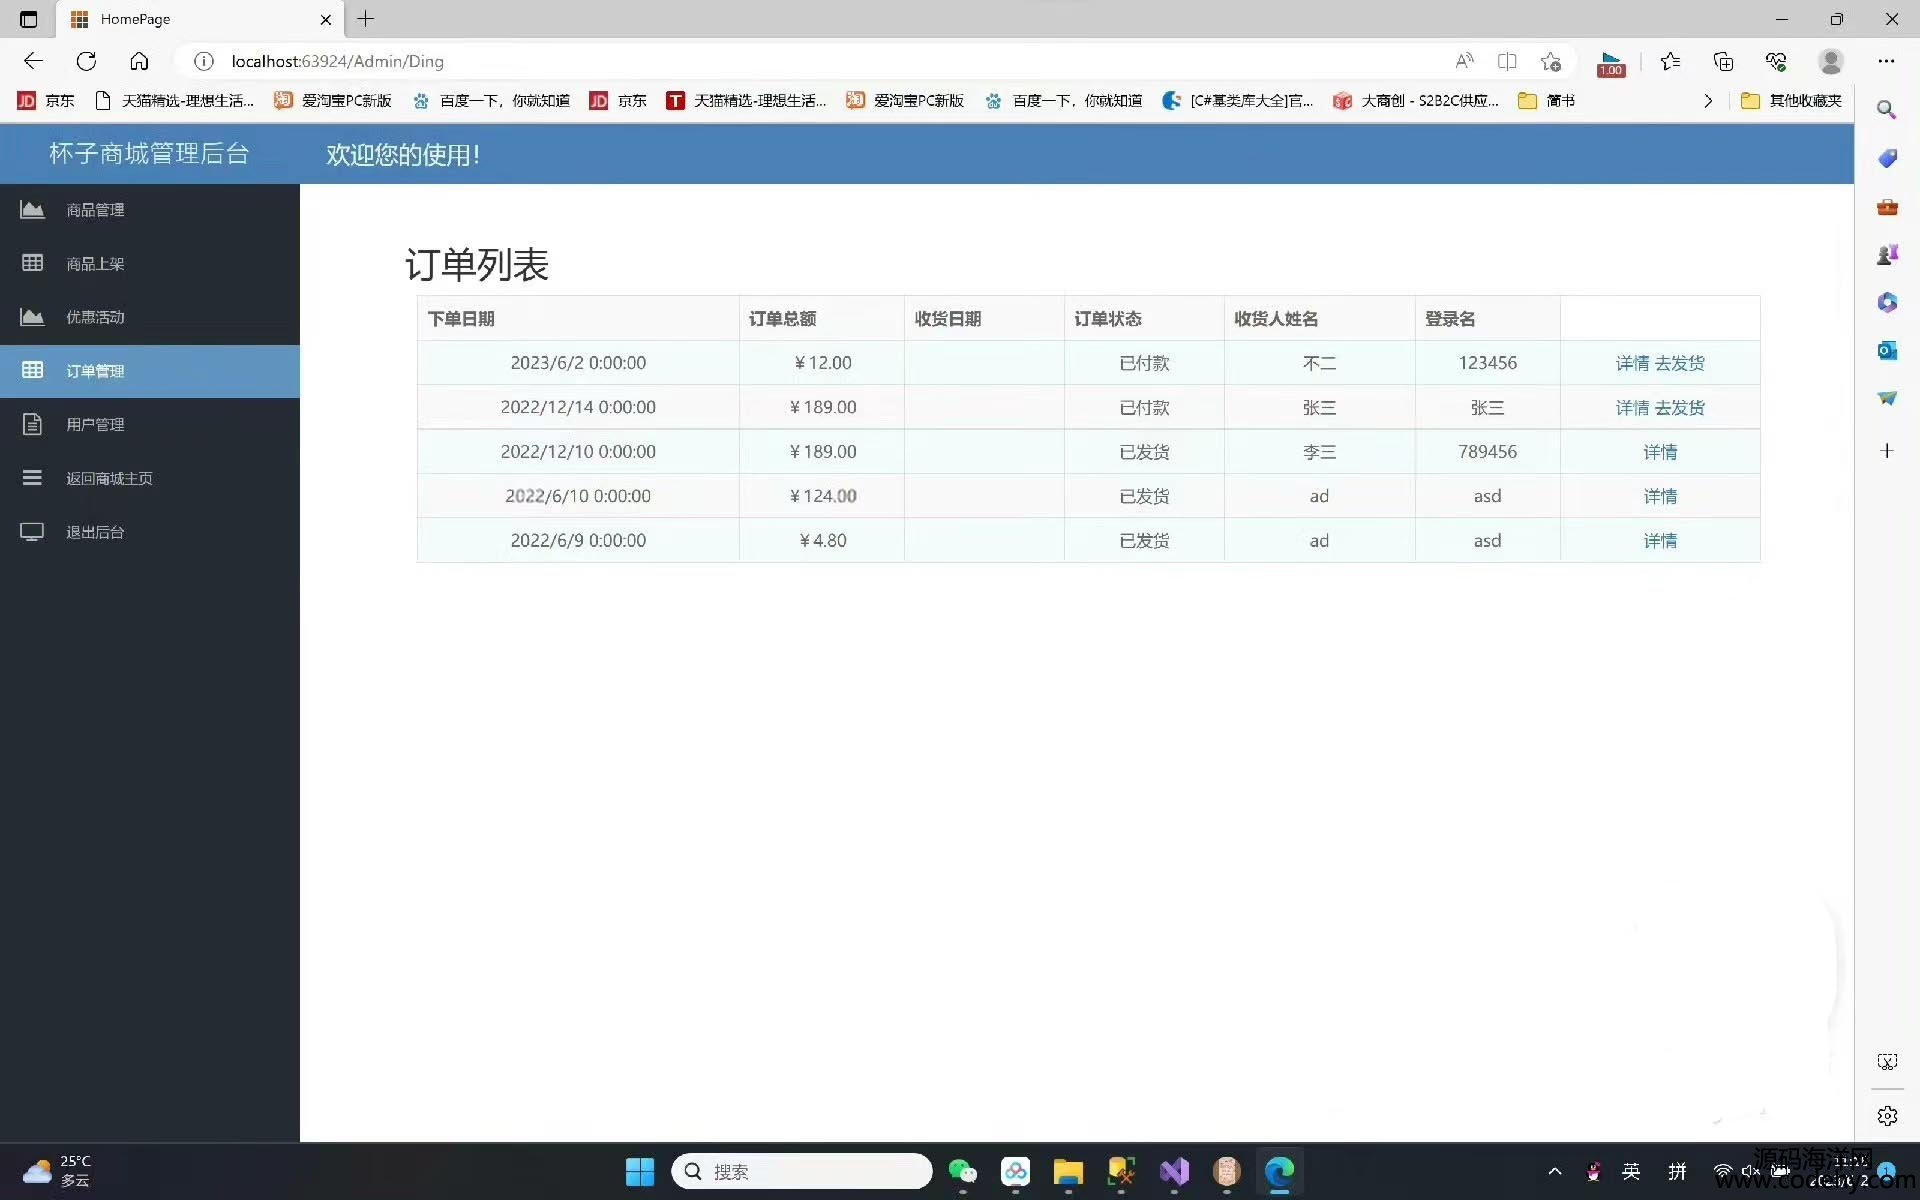Open WeChat from the taskbar
This screenshot has height=1200, width=1920.
pyautogui.click(x=962, y=1171)
